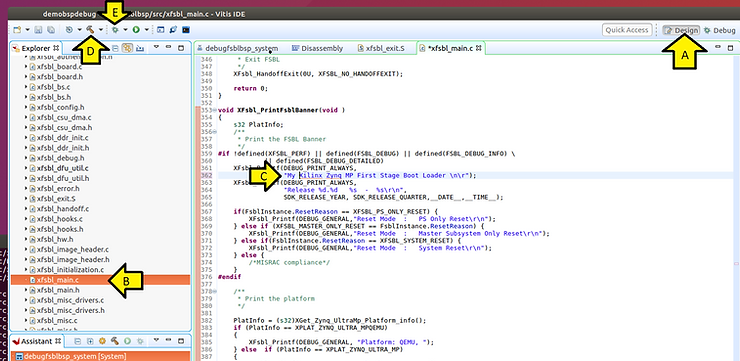Switch to the Debug perspective
This screenshot has width=740, height=361.
click(x=720, y=30)
